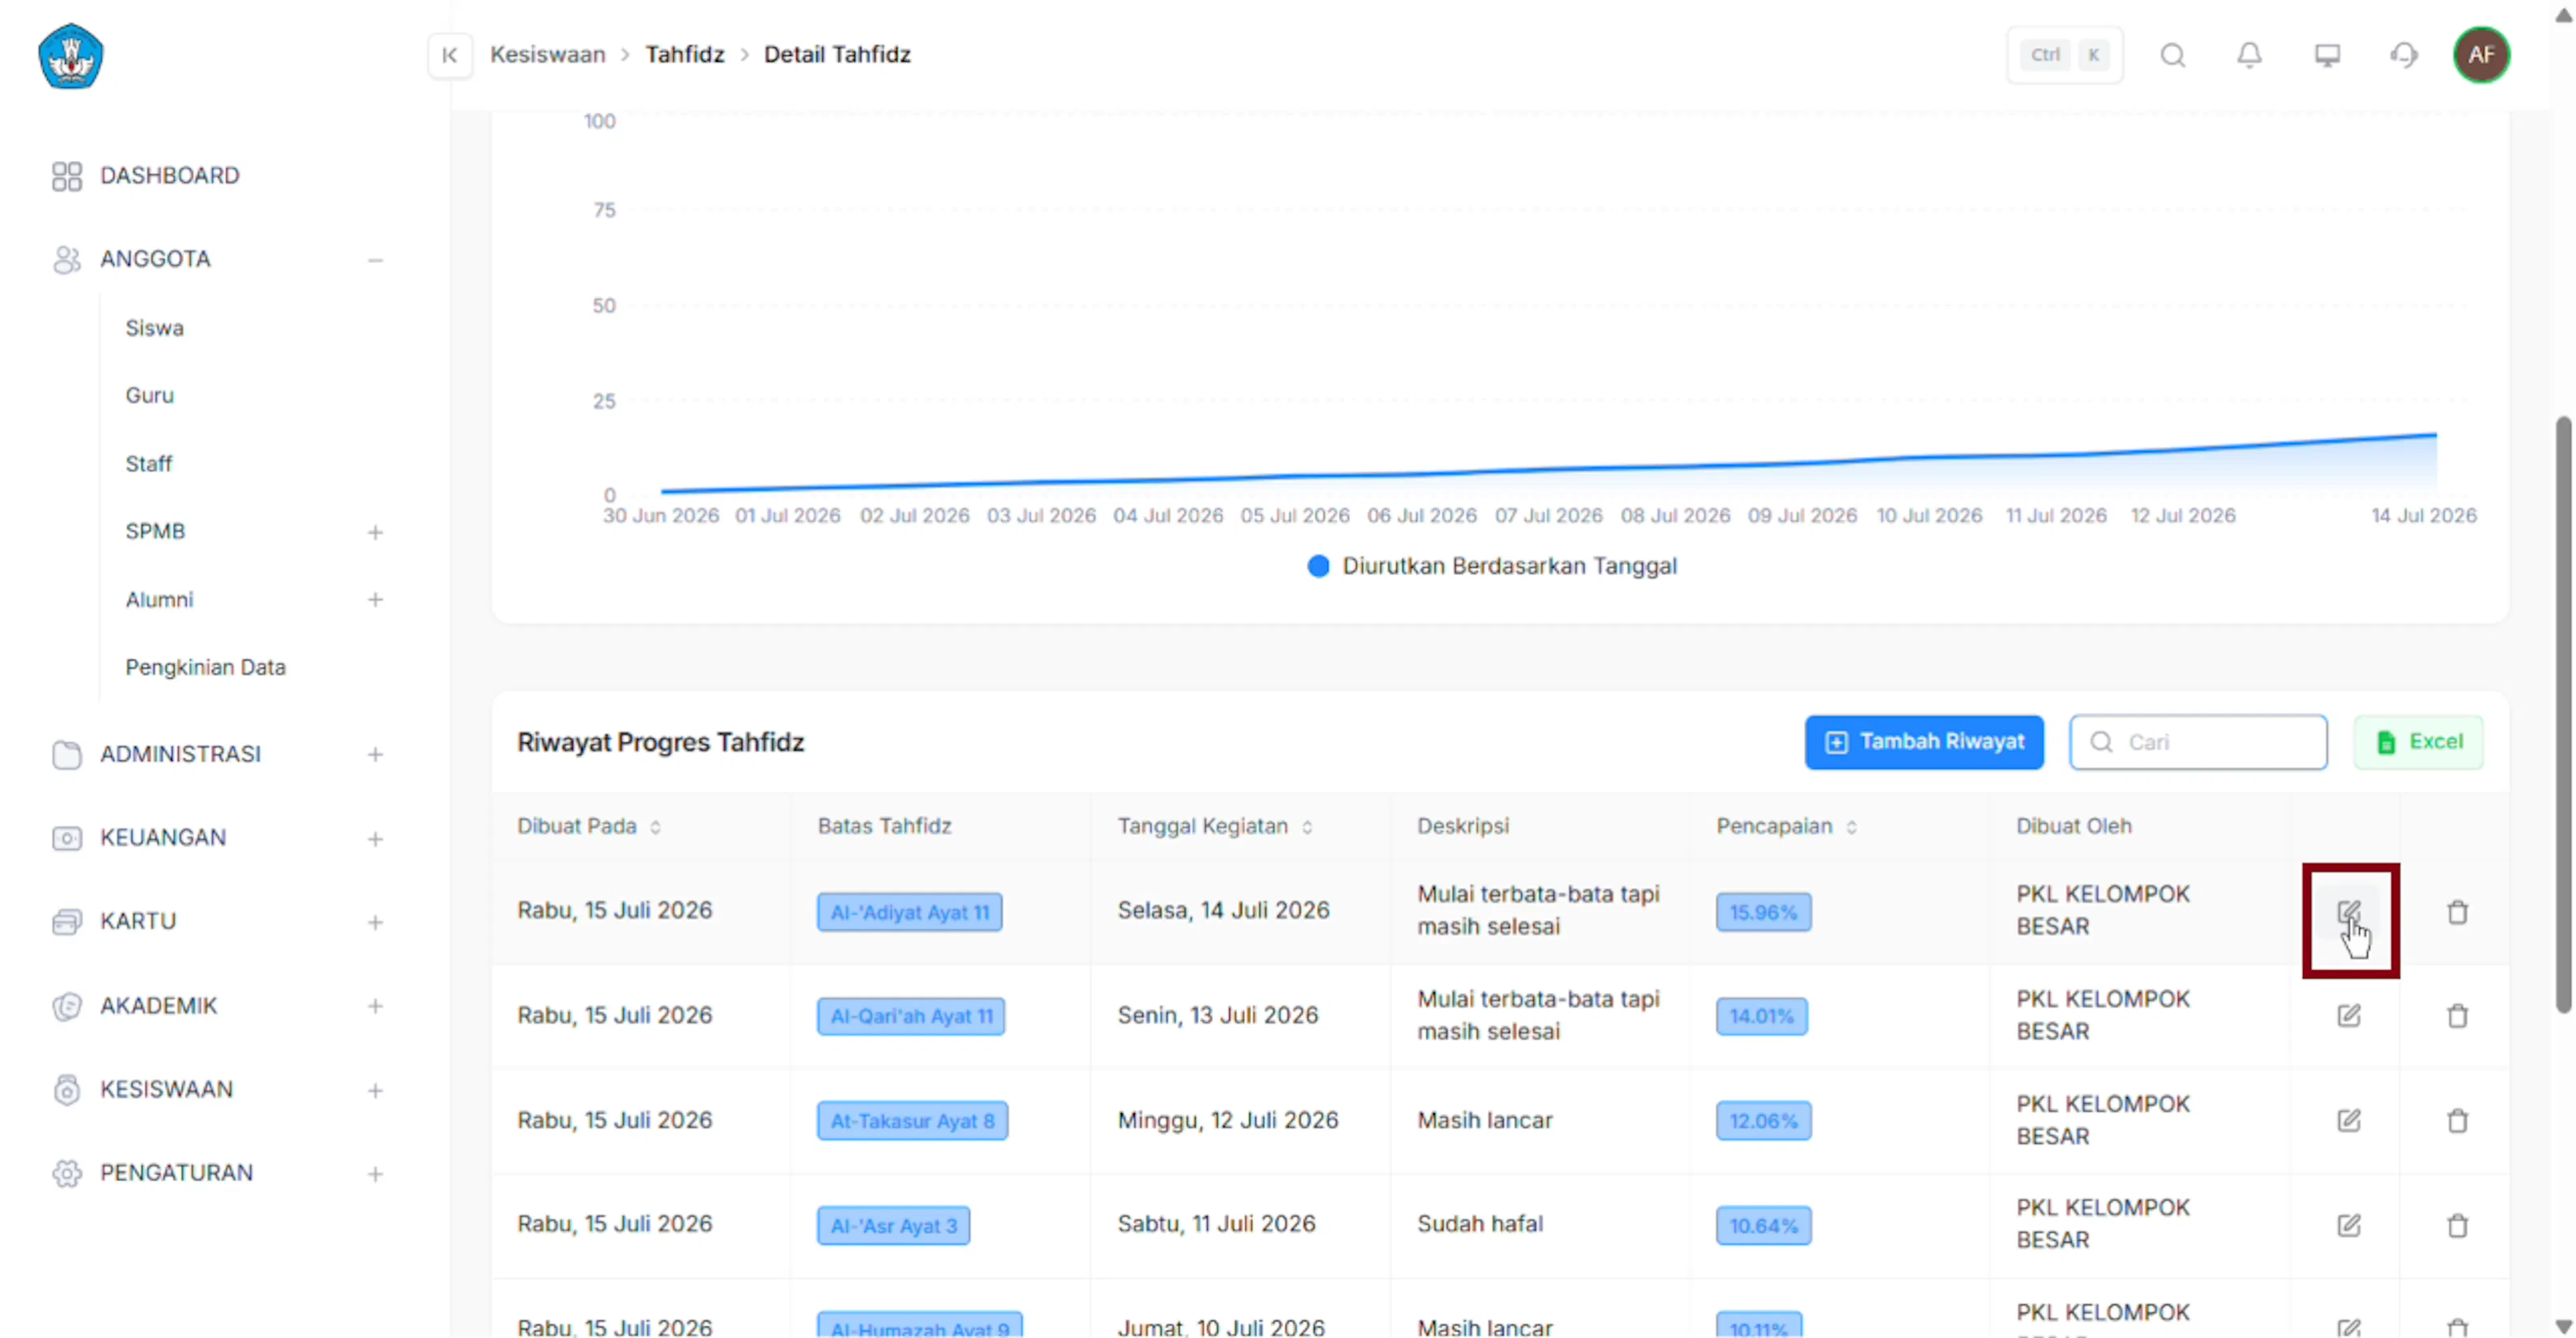Sort the table by Tanggal Kegiatan
The height and width of the screenshot is (1338, 2576).
1306,827
